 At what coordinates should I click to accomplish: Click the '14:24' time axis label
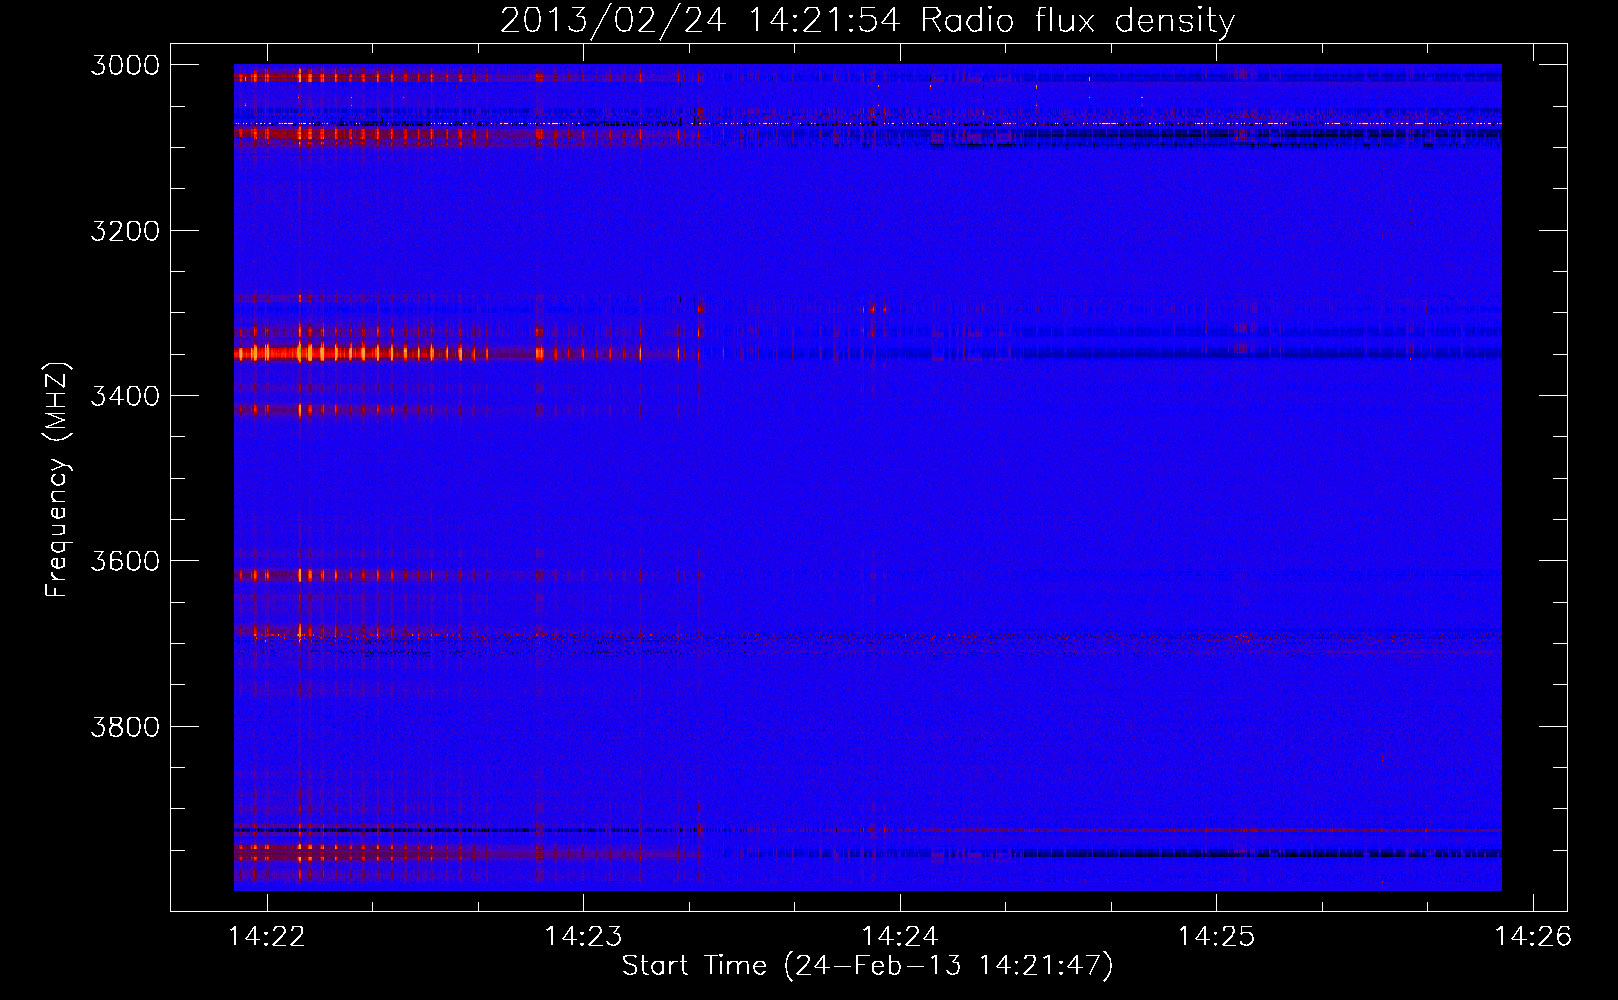[x=900, y=936]
